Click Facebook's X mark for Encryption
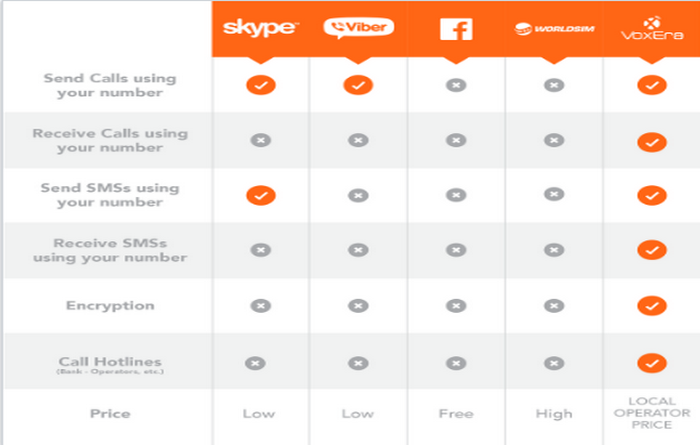700x445 pixels. pos(456,306)
